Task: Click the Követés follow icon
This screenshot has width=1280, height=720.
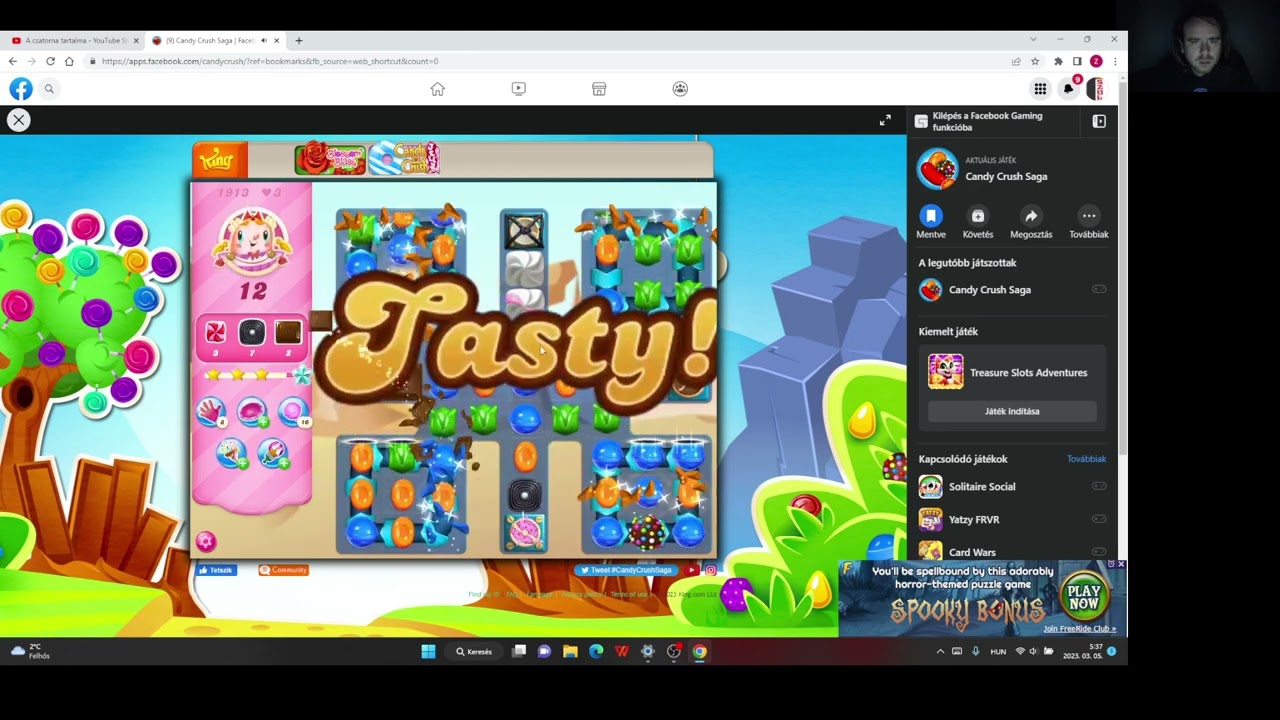Action: click(x=978, y=216)
